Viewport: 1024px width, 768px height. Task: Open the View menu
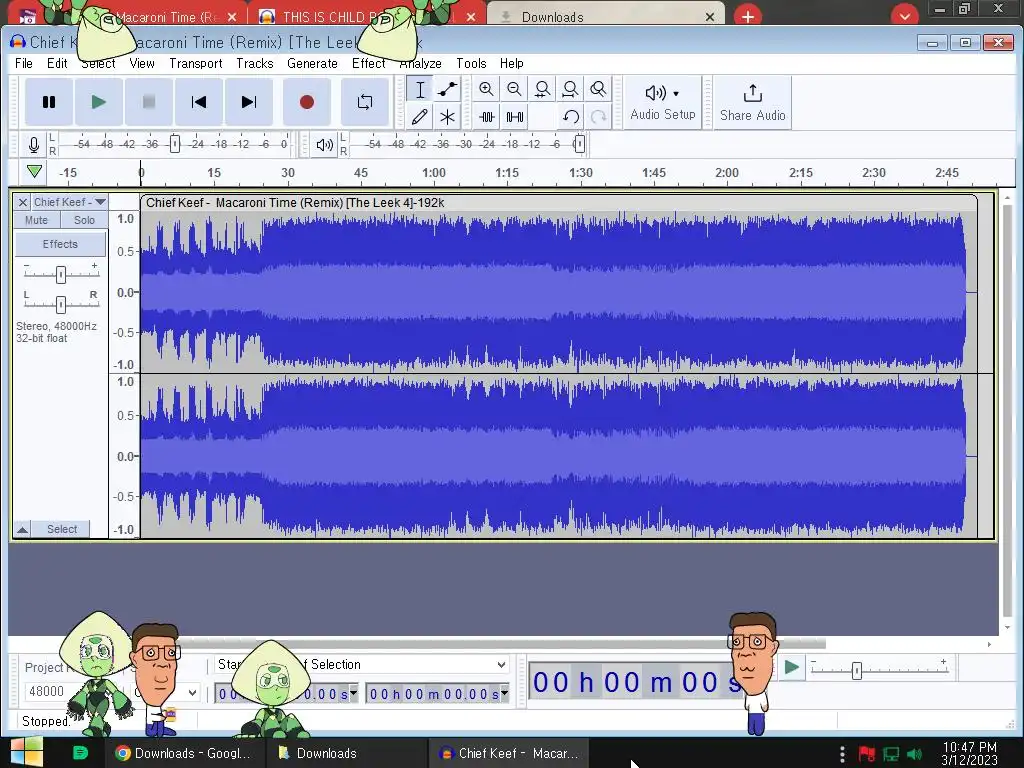pyautogui.click(x=142, y=63)
